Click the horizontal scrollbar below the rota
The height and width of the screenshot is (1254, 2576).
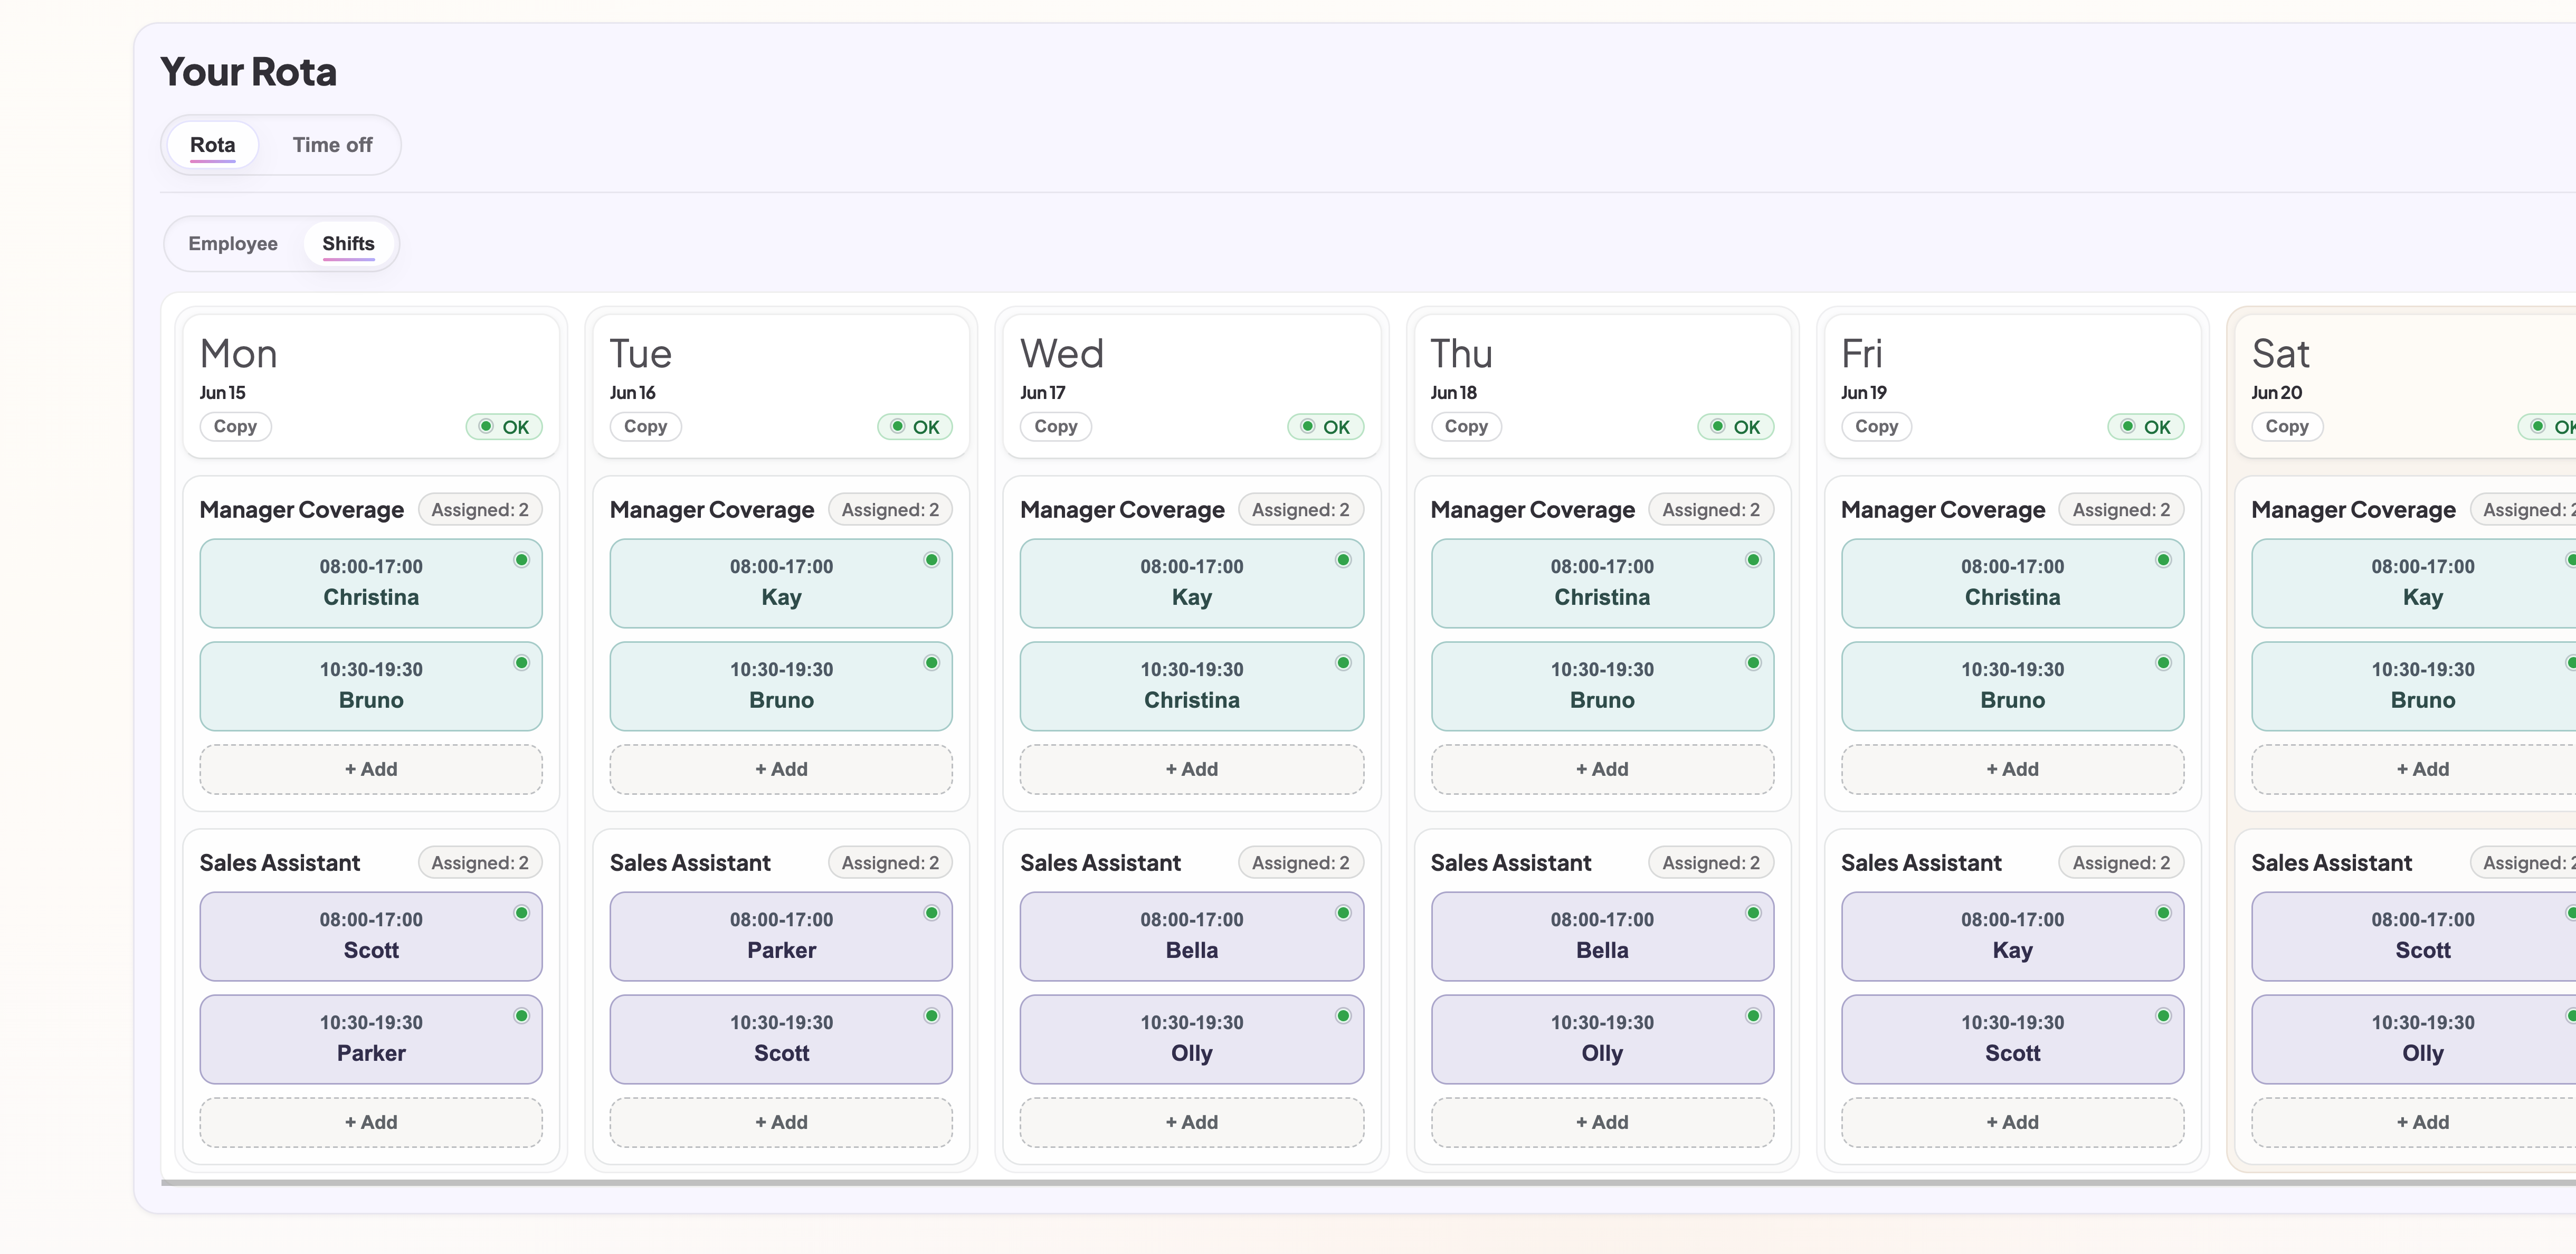click(x=1368, y=1183)
